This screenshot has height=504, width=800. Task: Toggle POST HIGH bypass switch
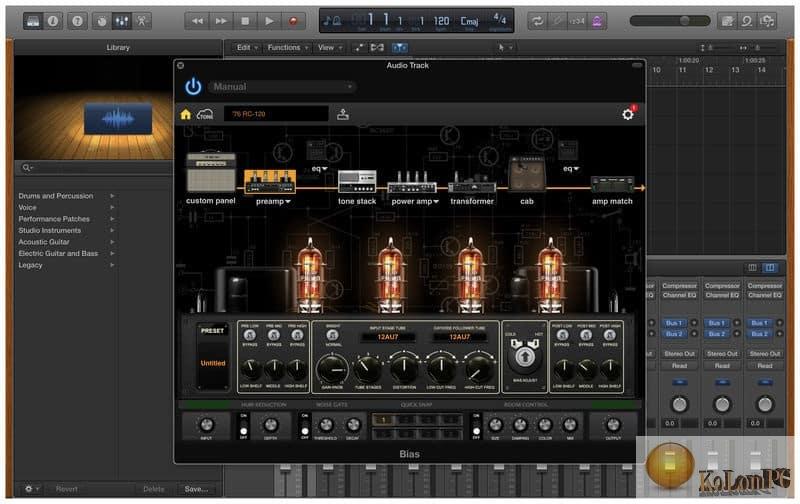tap(610, 335)
